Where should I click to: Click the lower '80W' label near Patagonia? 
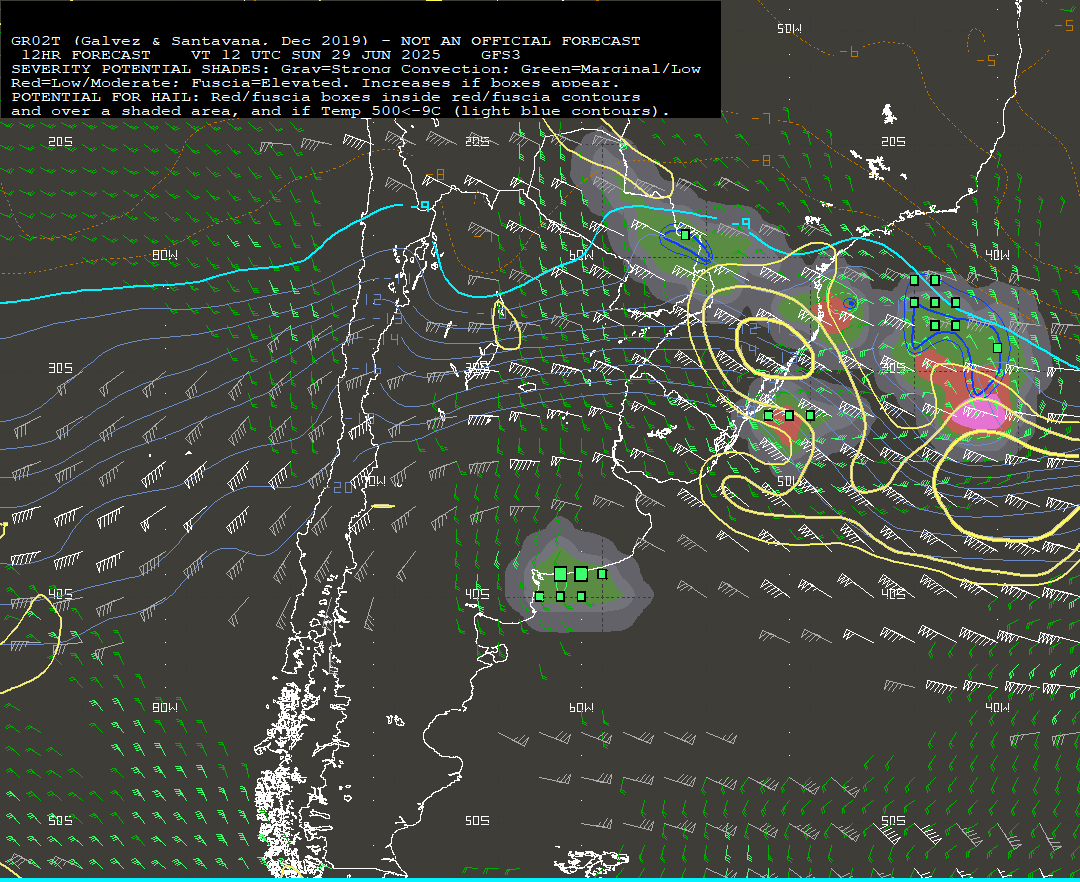click(165, 707)
